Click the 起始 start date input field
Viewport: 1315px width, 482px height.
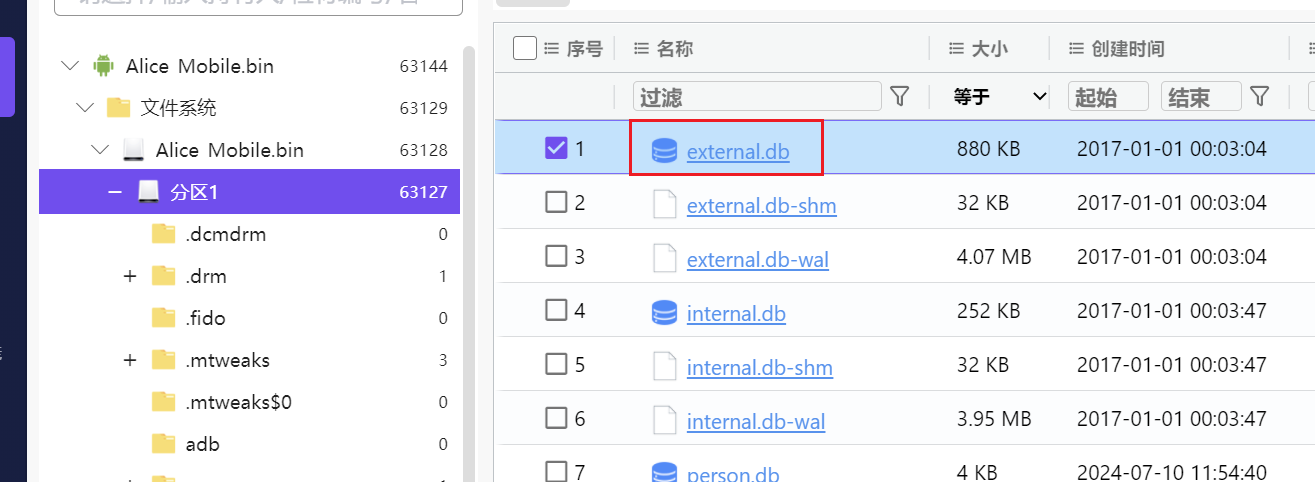pos(1107,96)
